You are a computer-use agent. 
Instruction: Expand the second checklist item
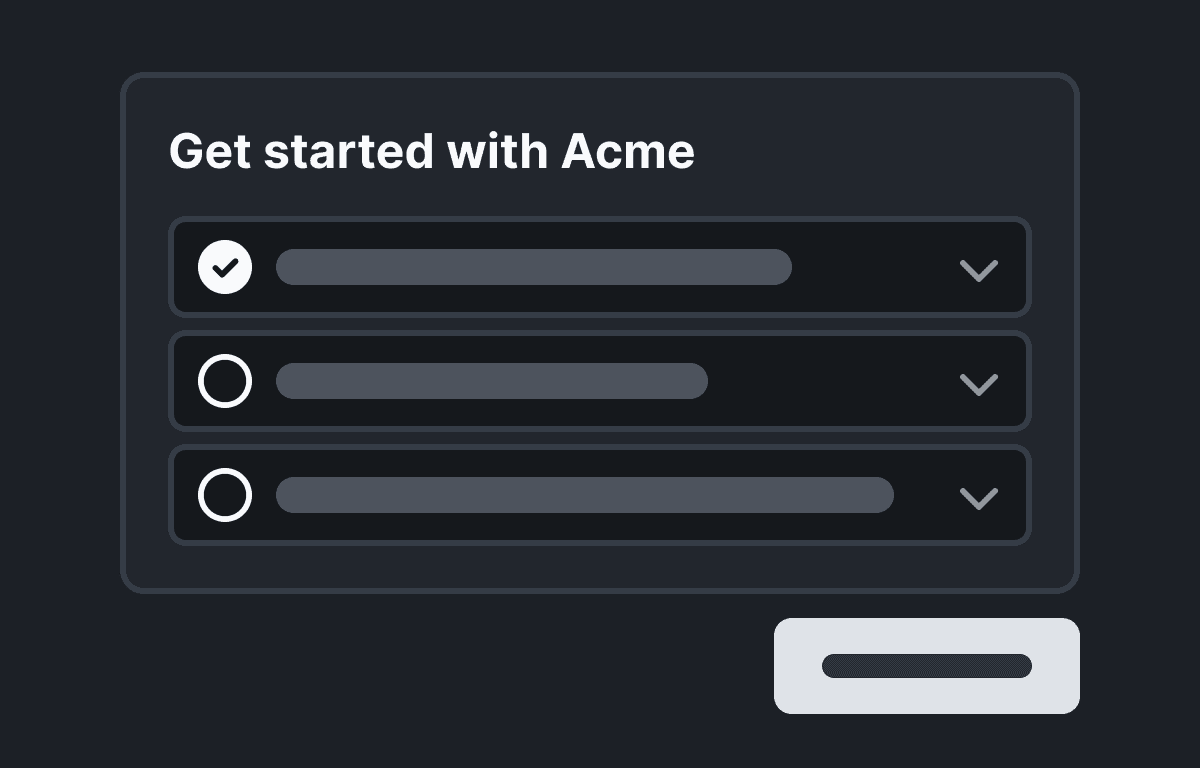[979, 384]
